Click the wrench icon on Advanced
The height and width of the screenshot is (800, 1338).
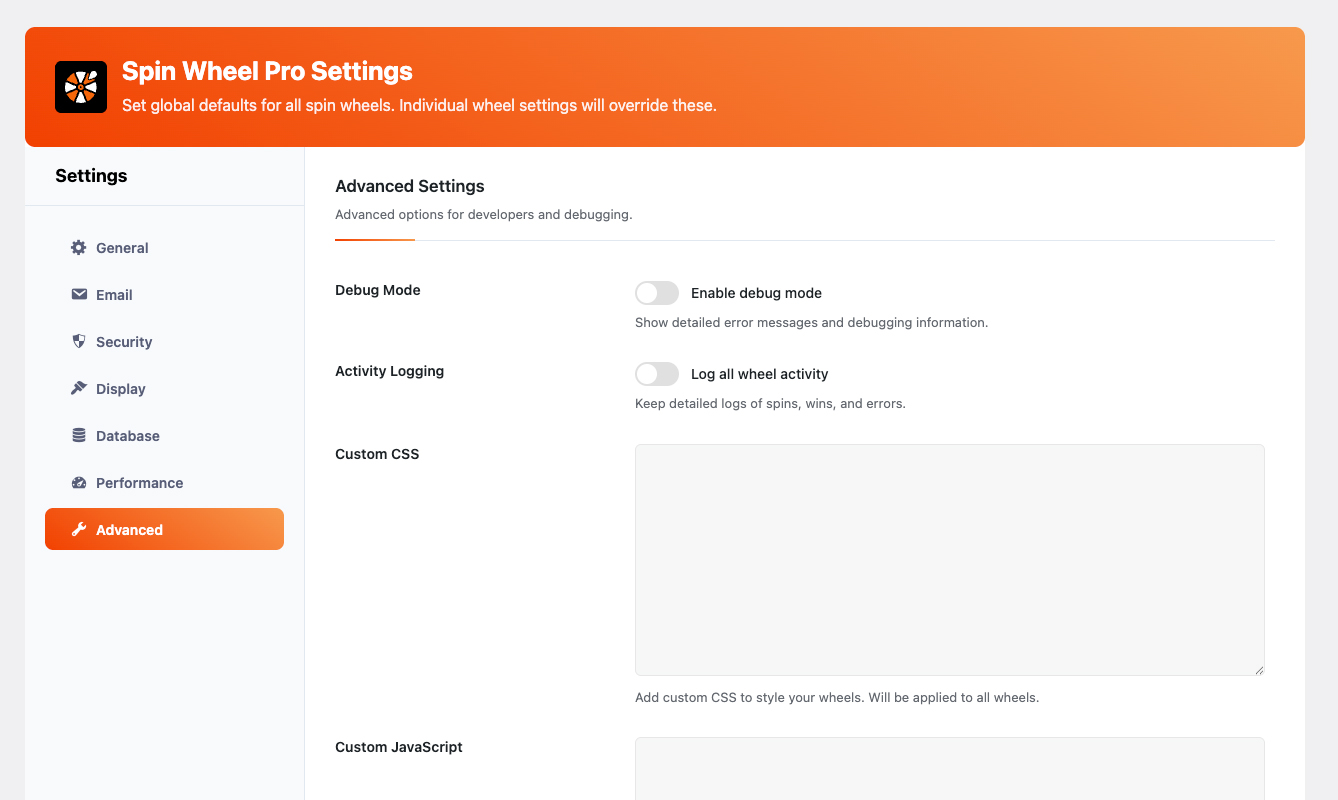point(78,529)
